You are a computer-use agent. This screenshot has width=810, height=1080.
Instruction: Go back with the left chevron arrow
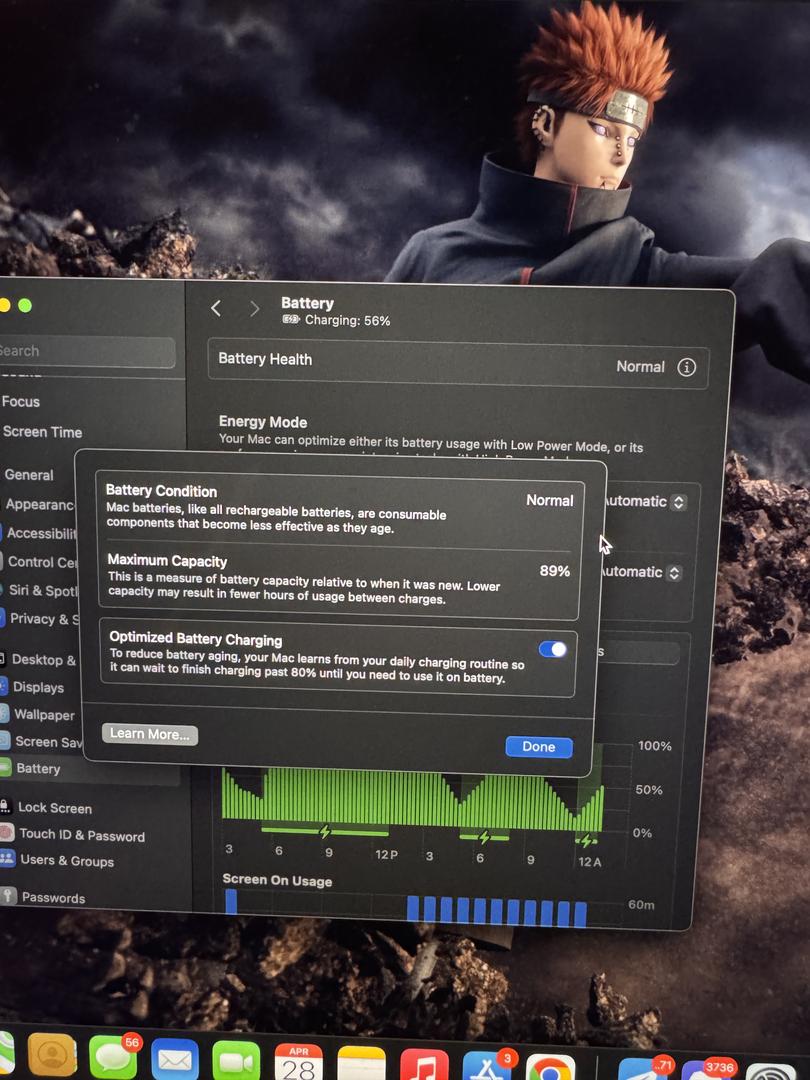click(216, 308)
